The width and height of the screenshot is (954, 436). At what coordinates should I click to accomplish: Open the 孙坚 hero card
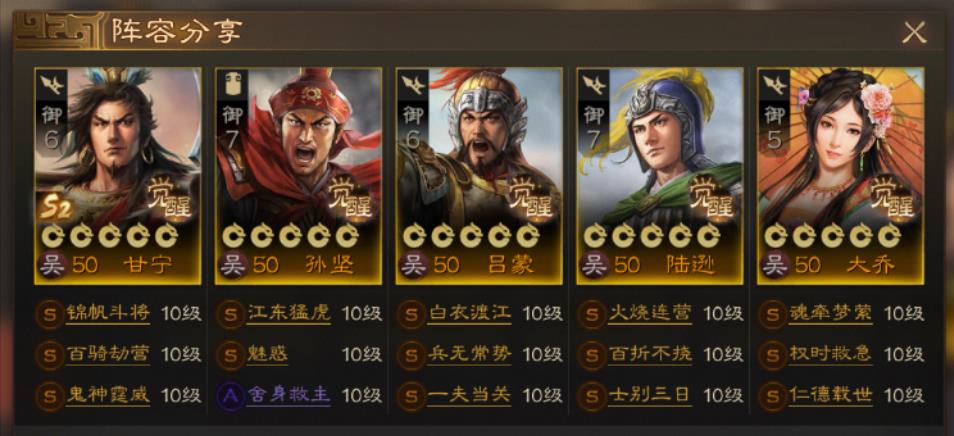(x=298, y=176)
